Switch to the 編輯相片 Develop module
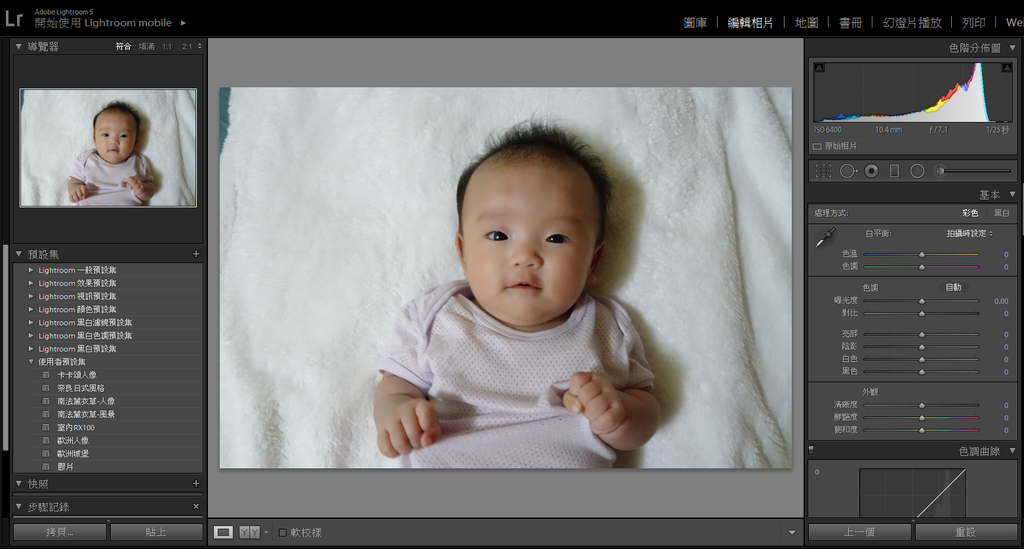 (x=750, y=23)
